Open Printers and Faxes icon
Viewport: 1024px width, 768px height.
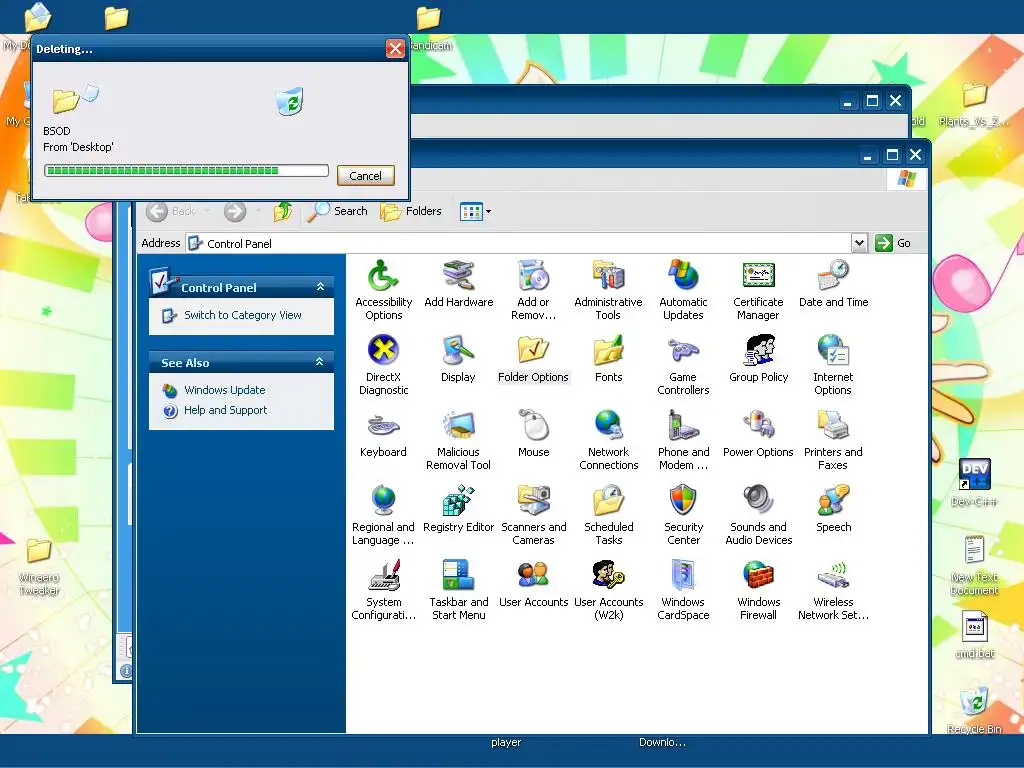point(833,440)
